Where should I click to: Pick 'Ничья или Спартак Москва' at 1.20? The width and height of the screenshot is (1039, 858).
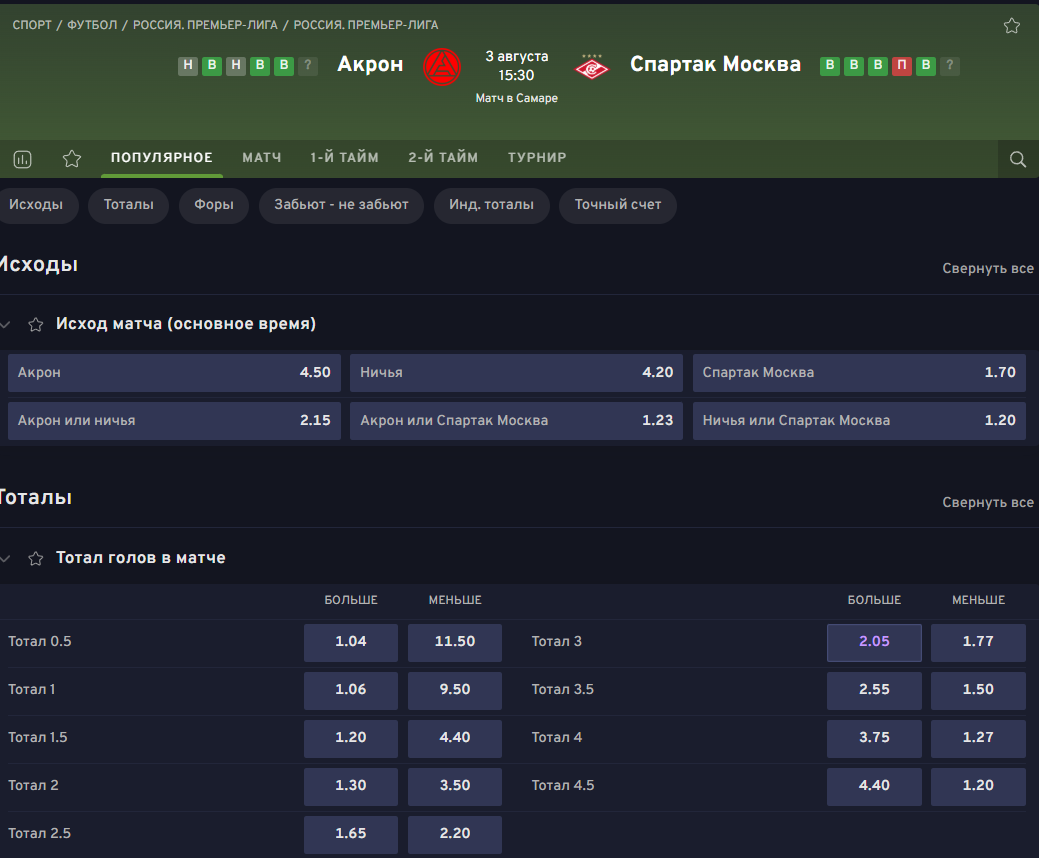coord(859,421)
